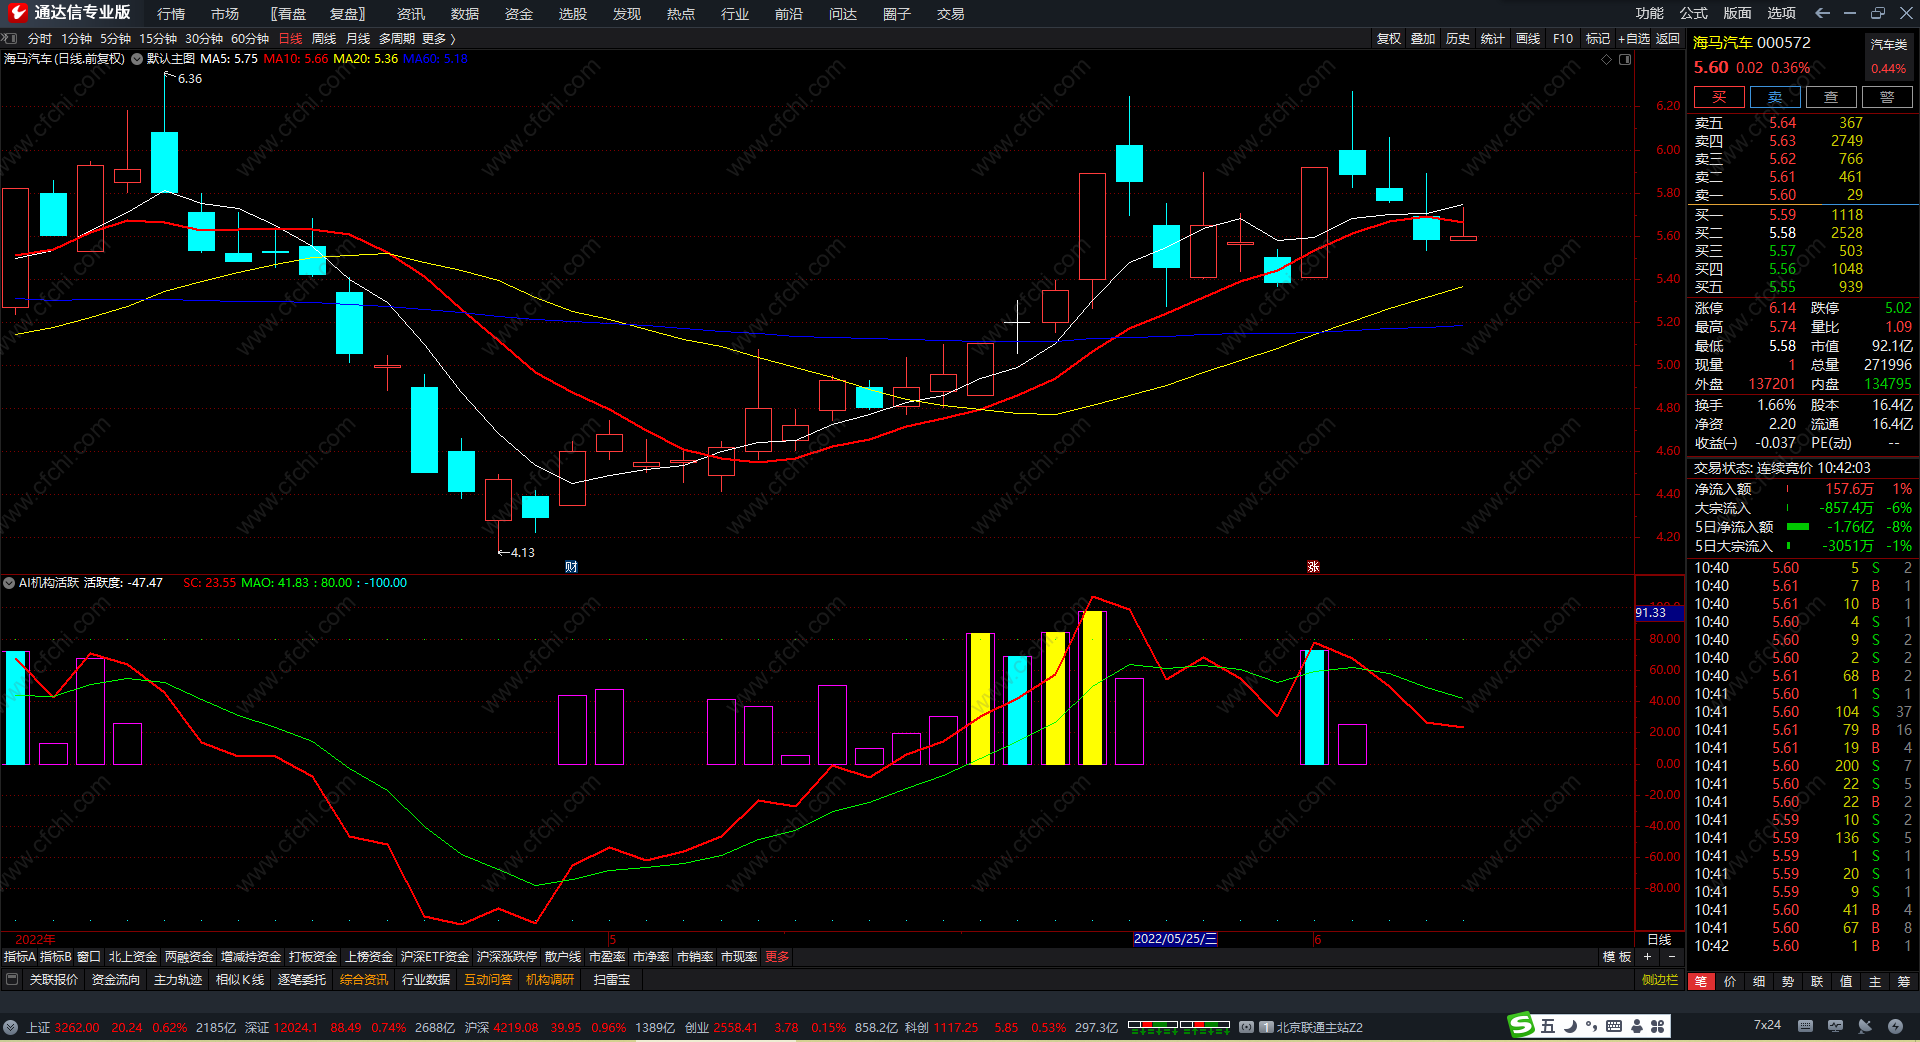
Task: Open the Sogou toolbox grid icon
Action: 1658,1026
